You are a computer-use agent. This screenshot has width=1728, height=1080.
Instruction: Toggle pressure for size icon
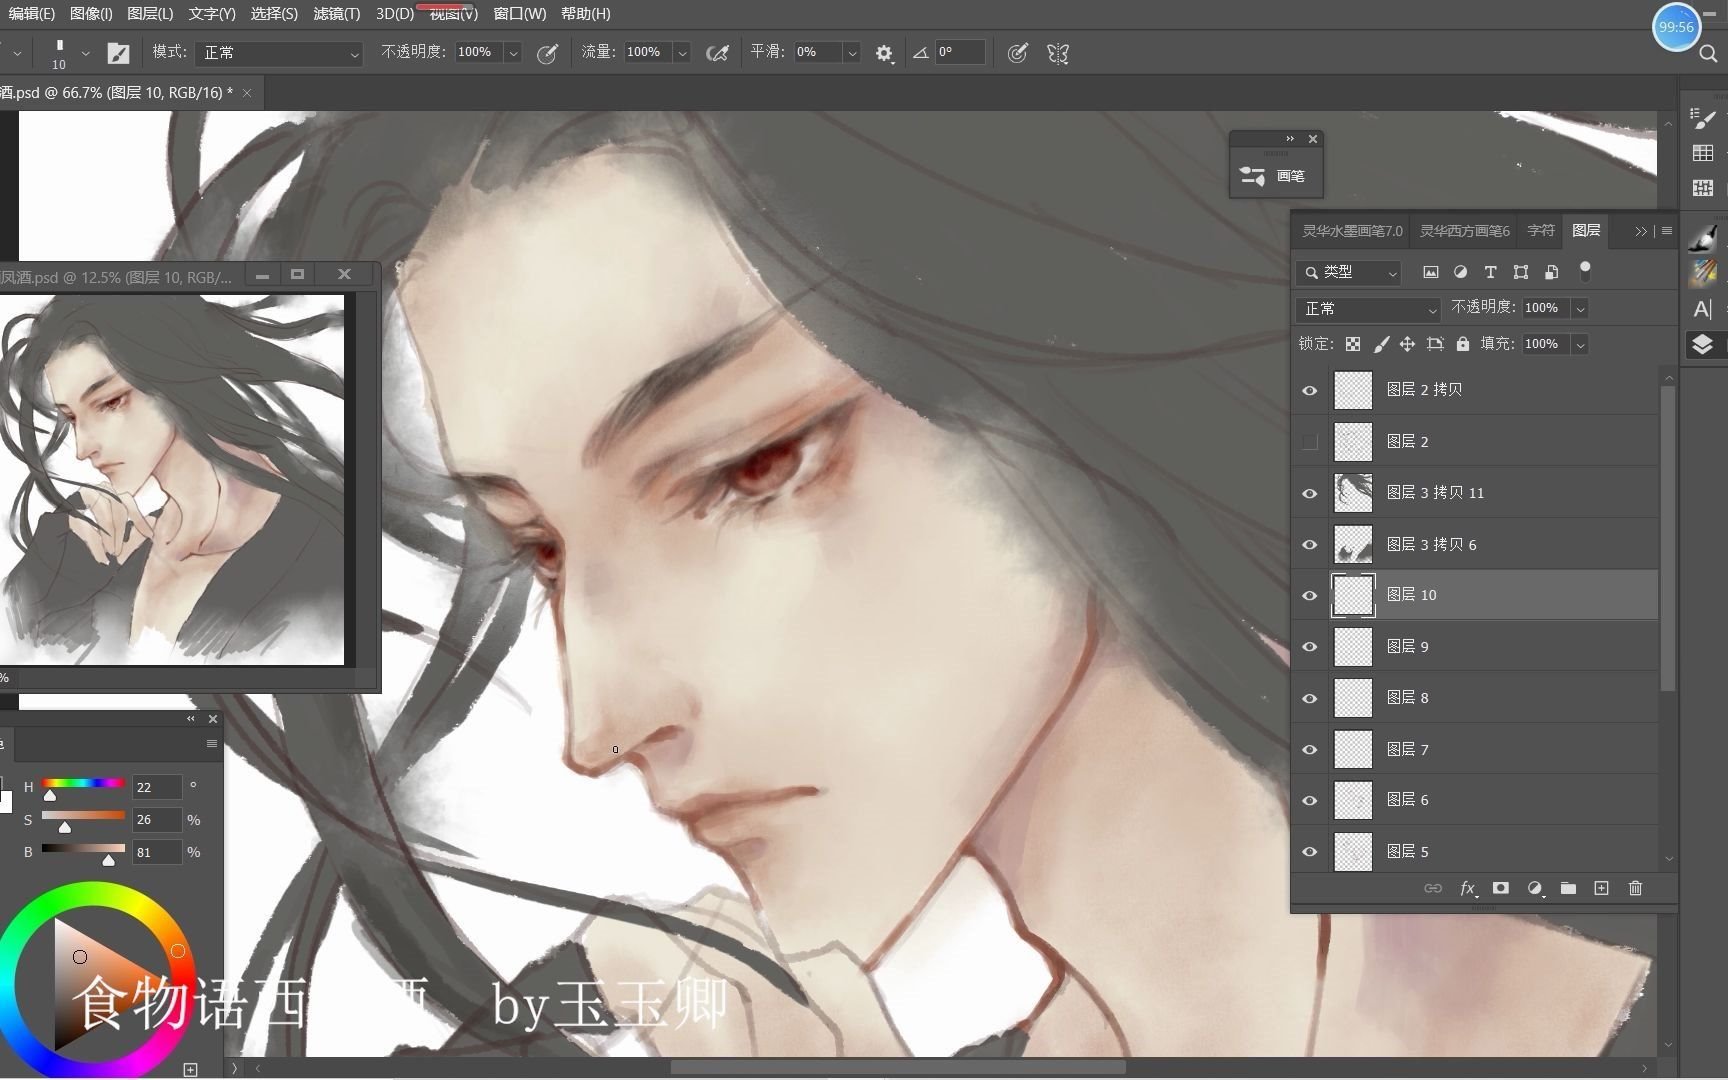[x=1017, y=53]
